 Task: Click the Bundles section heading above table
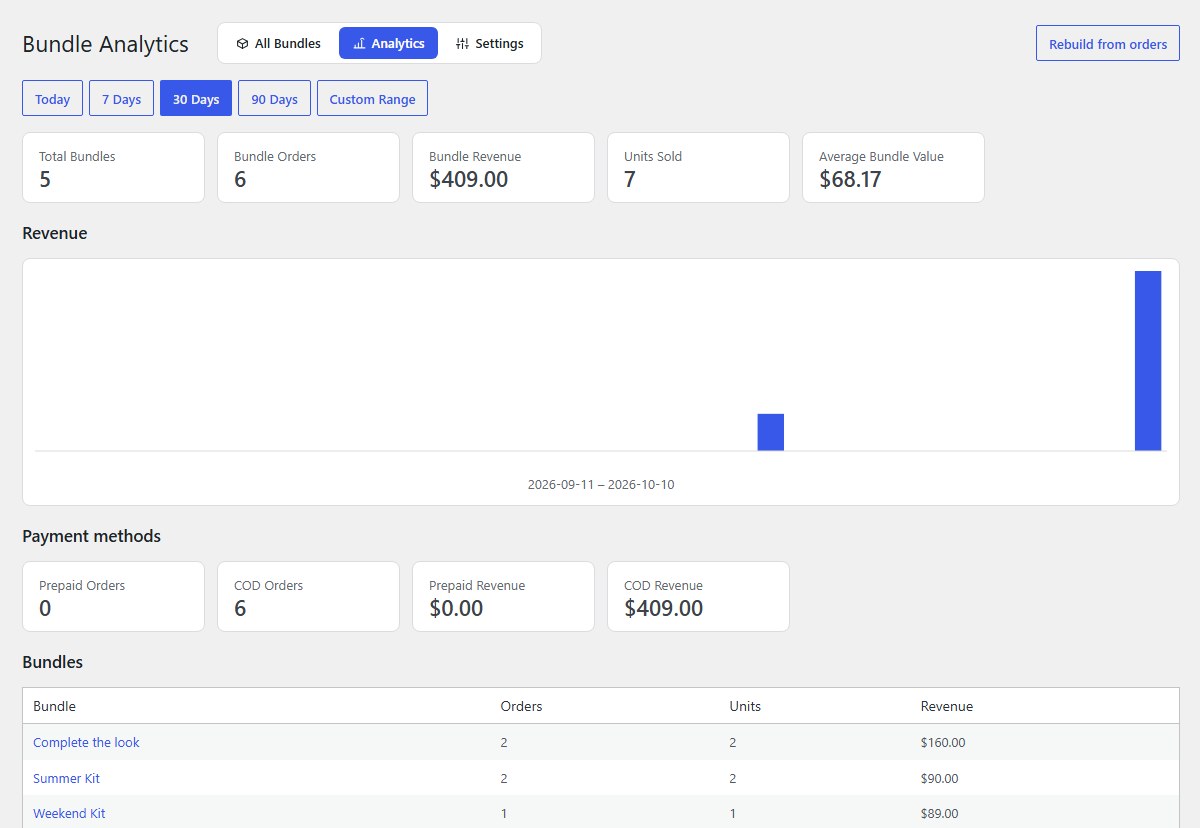pyautogui.click(x=52, y=662)
